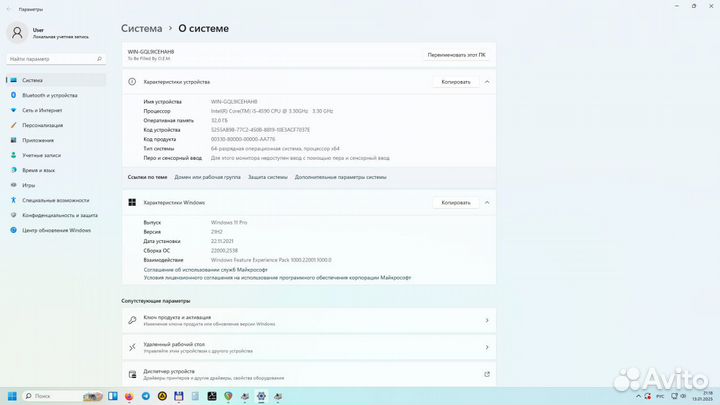Open the User account profile picture
Screen dimensions: 720x405
17,33
